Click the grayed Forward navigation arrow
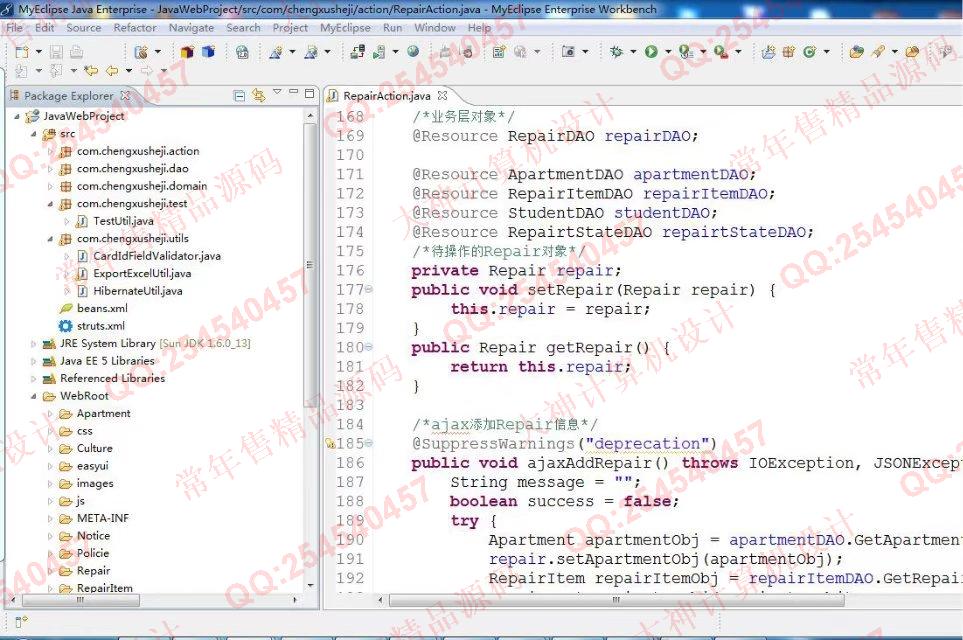The image size is (963, 640). point(147,71)
